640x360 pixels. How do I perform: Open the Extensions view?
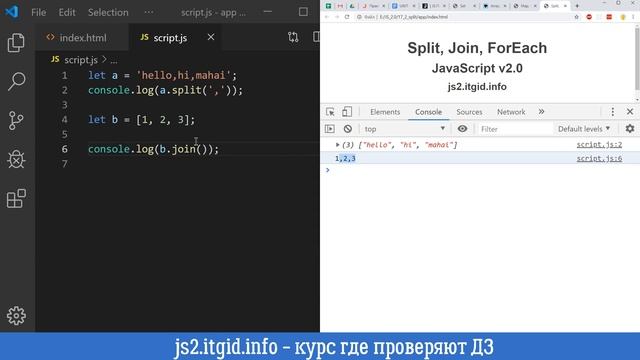[x=16, y=198]
